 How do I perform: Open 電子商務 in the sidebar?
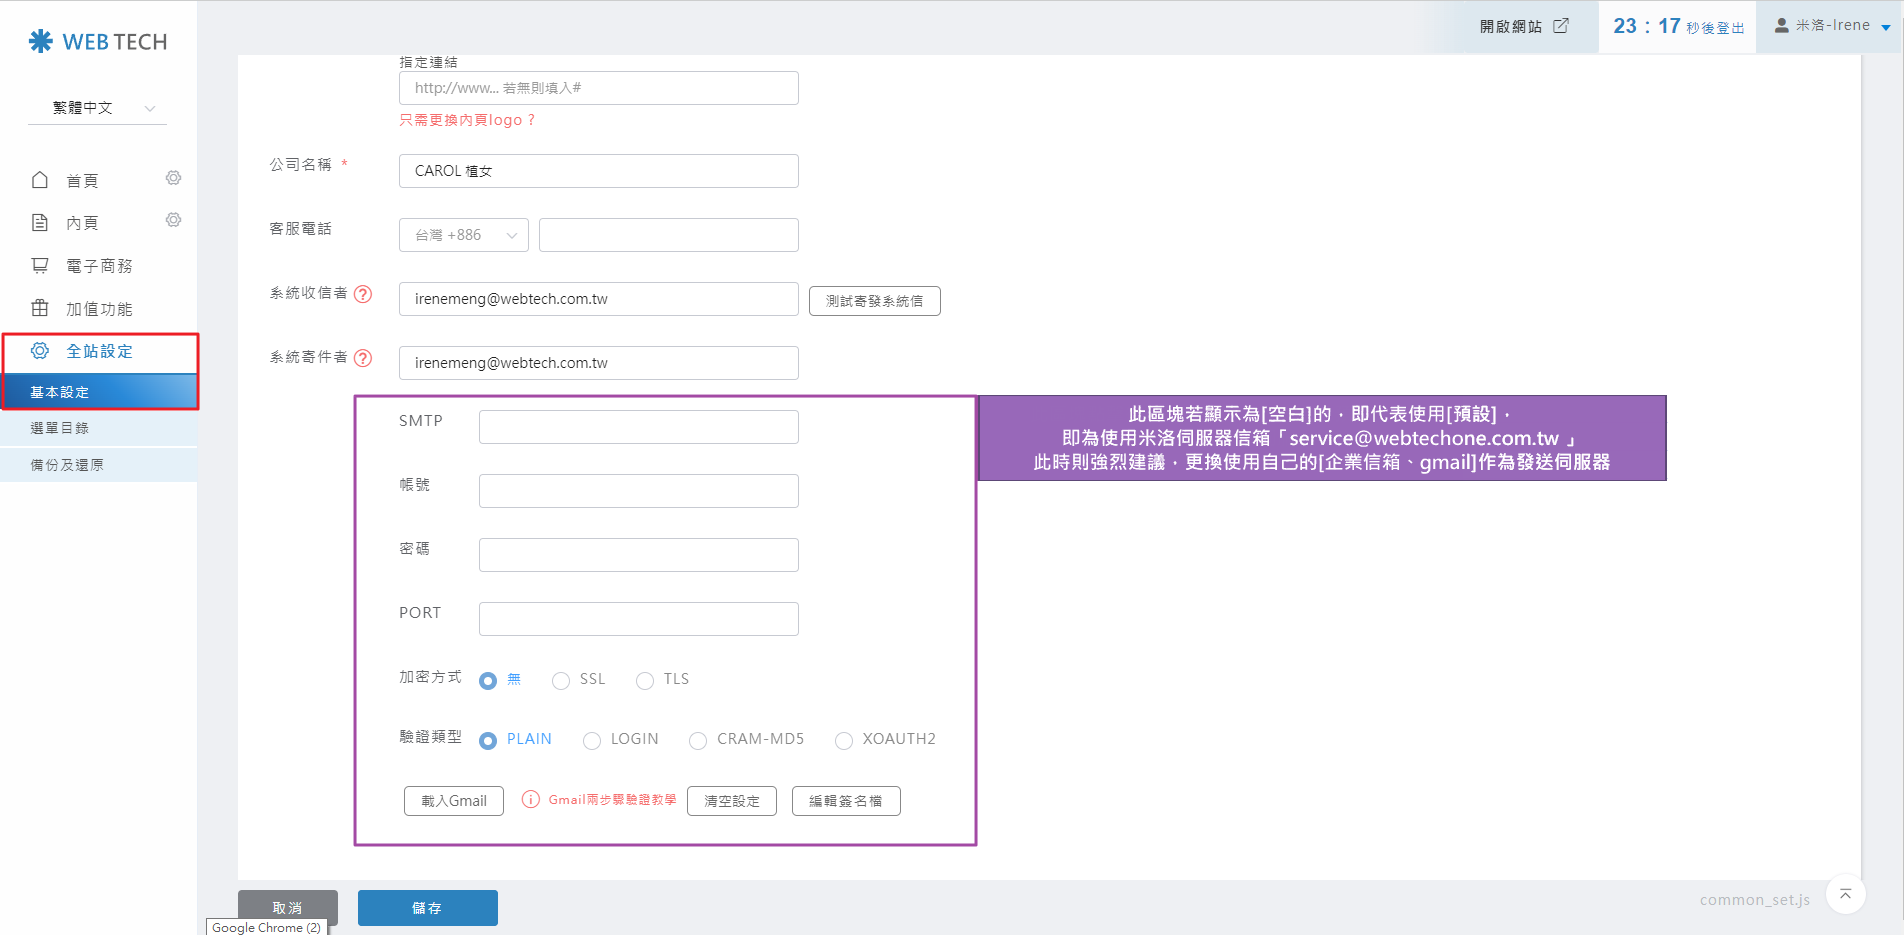pos(98,266)
